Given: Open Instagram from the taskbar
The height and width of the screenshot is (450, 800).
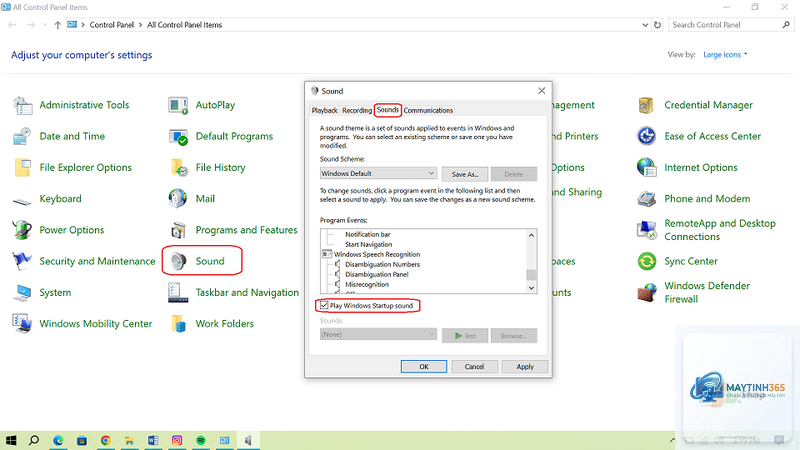Looking at the screenshot, I should coord(177,440).
